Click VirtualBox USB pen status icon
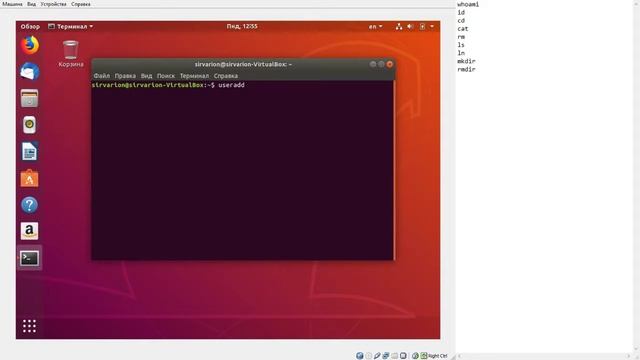Screen dimensions: 640x360 pos(377,356)
